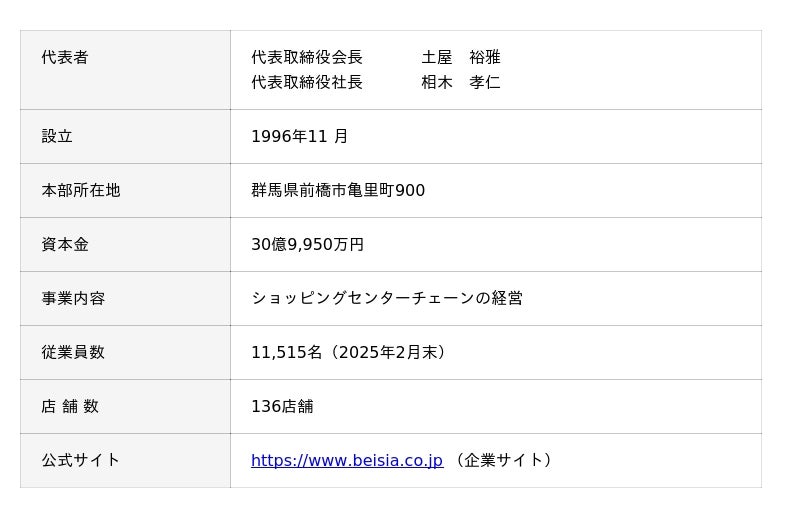The image size is (800, 518).
Task: Open the https://www.beisia.co.jp link
Action: pos(346,461)
